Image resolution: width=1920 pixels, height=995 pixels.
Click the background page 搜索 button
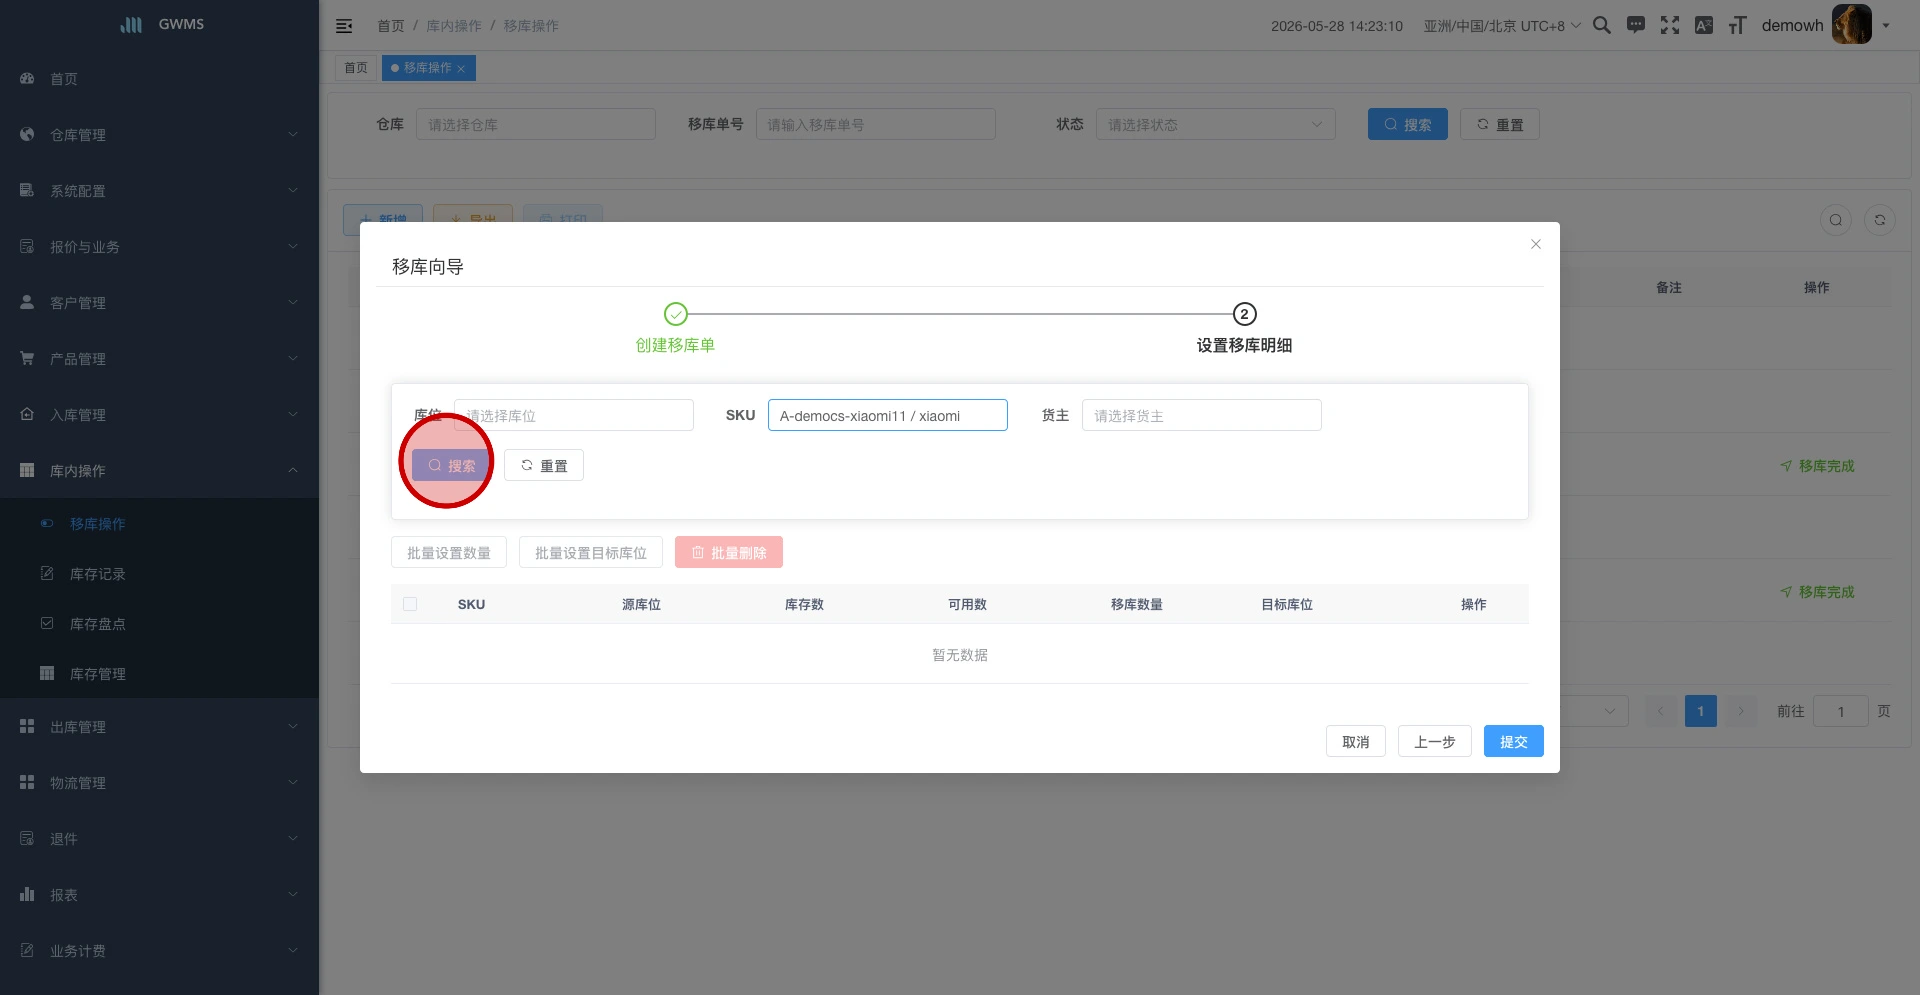(1408, 124)
